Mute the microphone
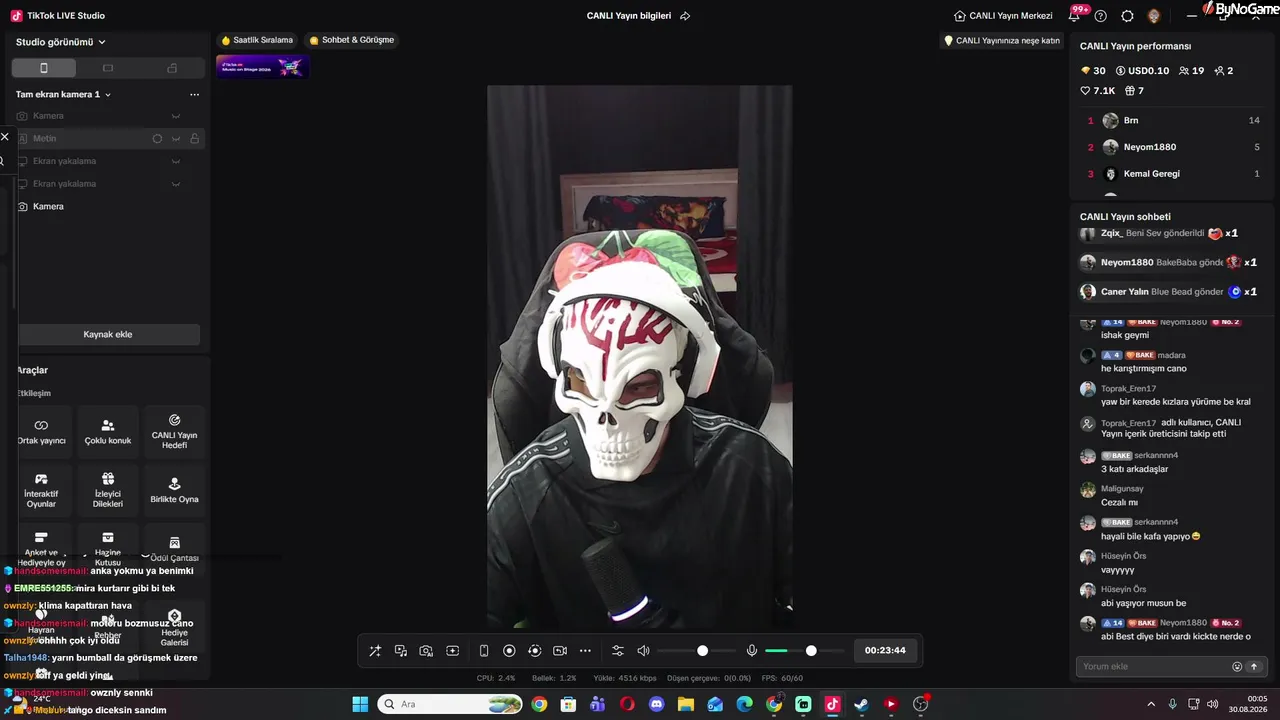This screenshot has height=720, width=1280. (x=752, y=651)
